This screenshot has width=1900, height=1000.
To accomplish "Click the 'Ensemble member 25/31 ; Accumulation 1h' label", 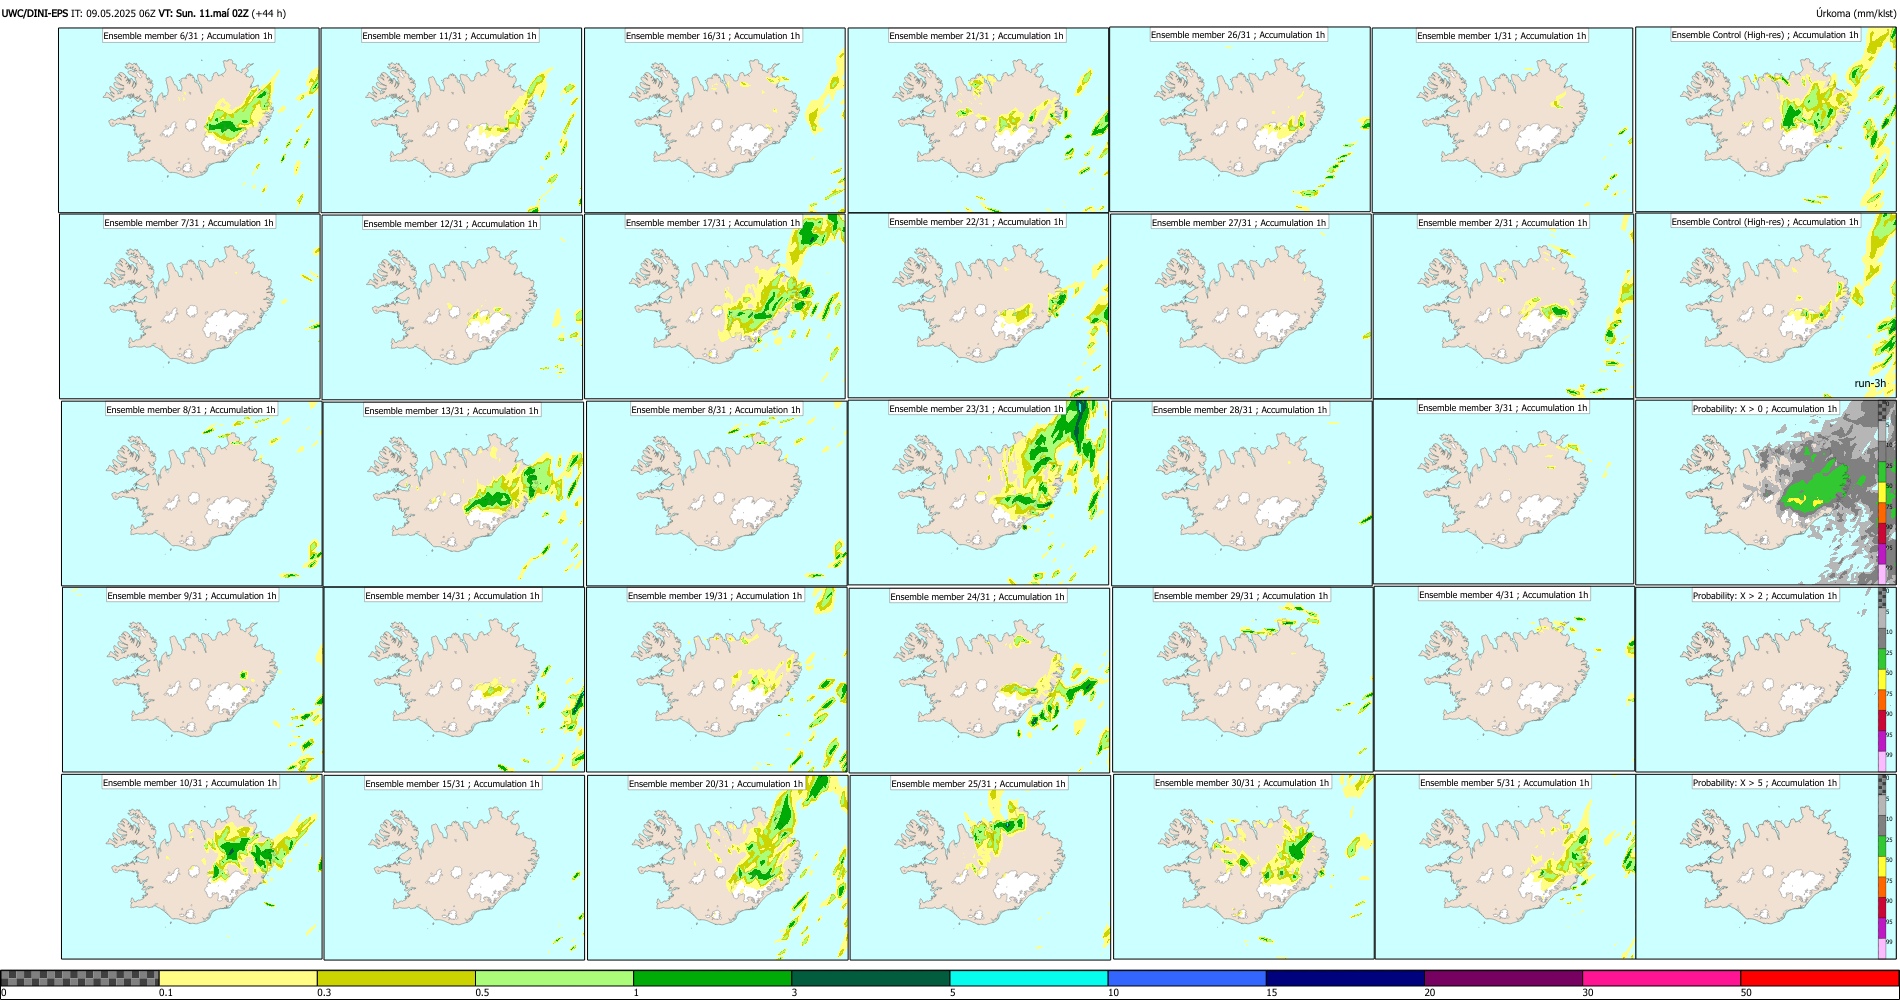I will click(978, 784).
